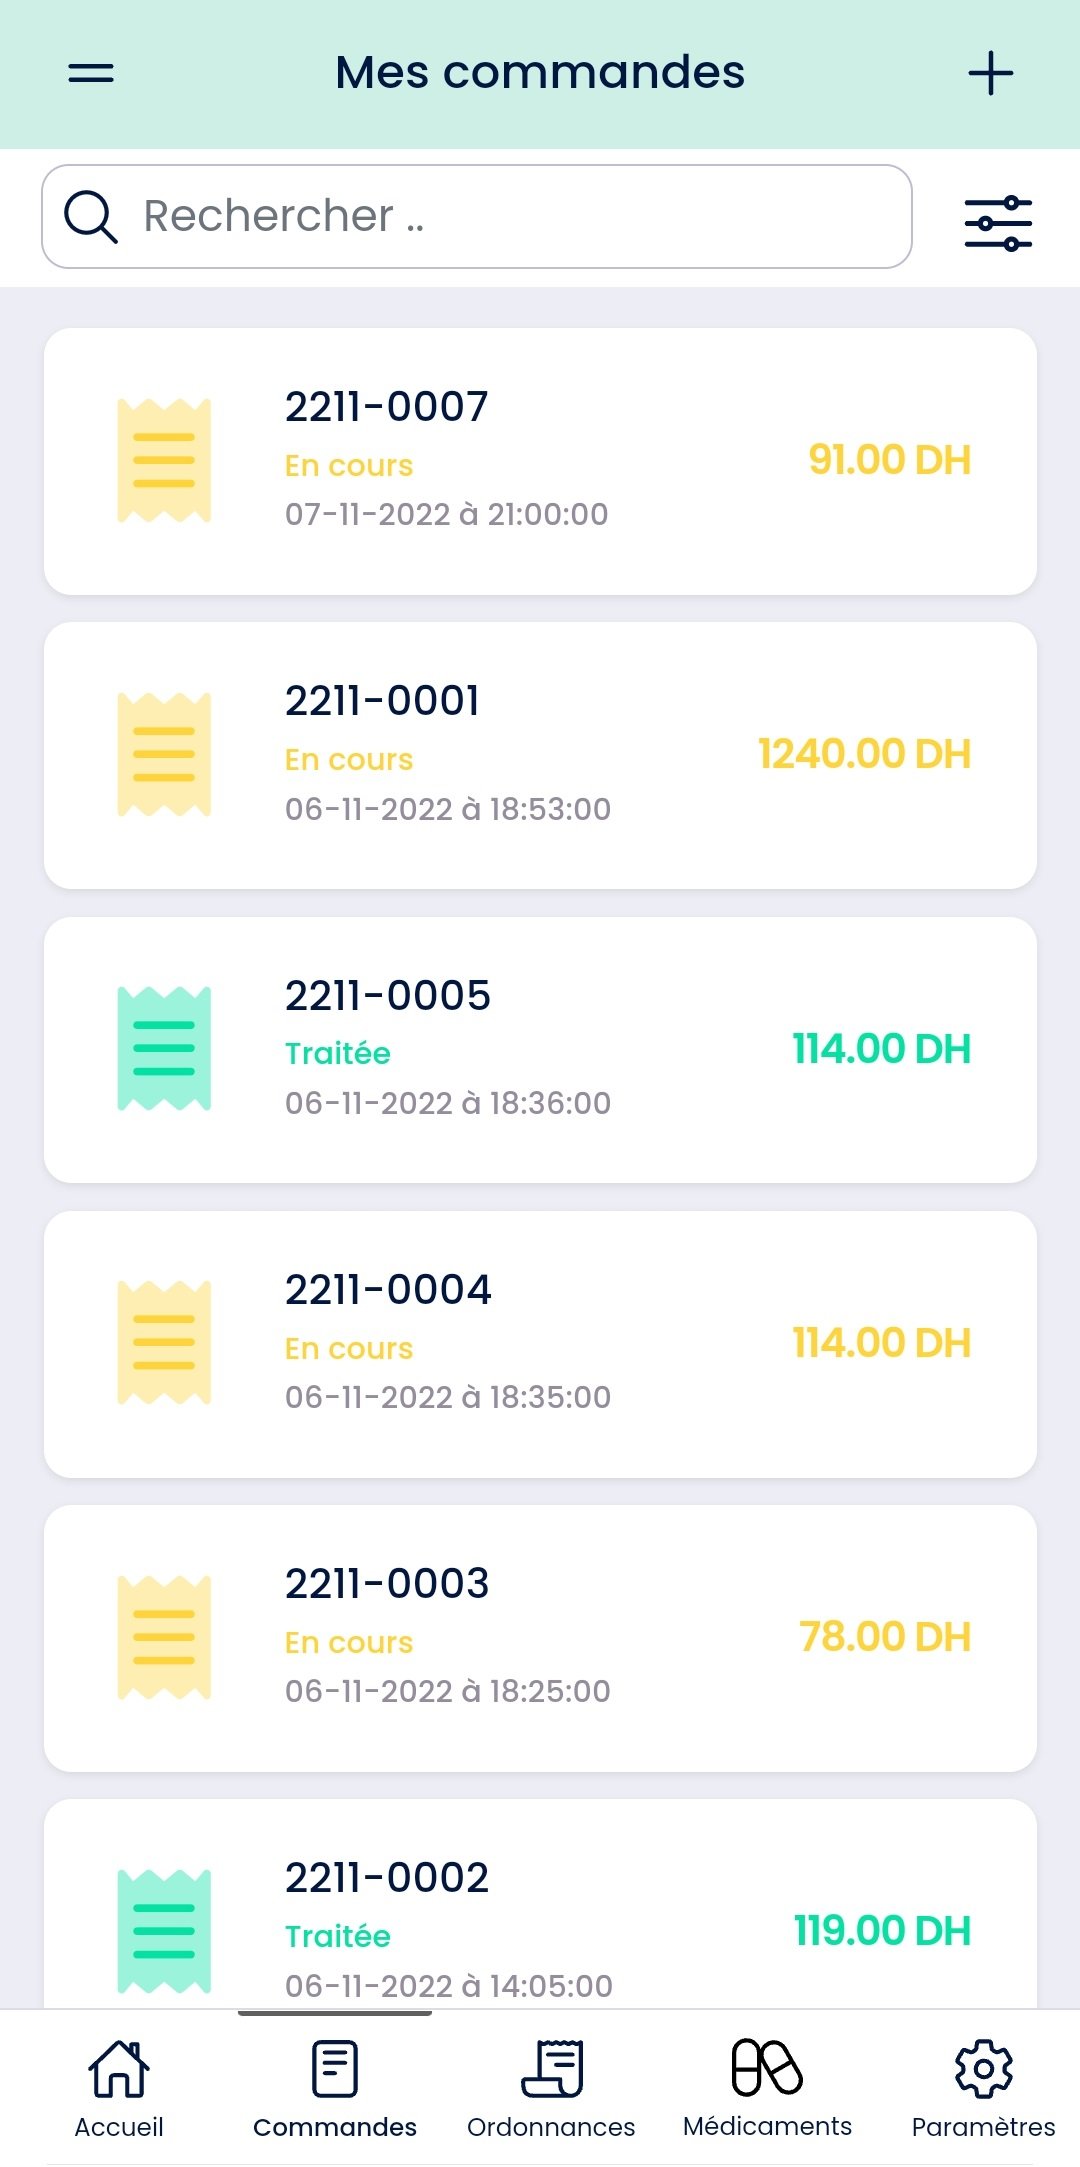Screen dimensions: 1080x2167
Task: Tap the yellow receipt icon for order 2211-0004
Action: coord(164,1343)
